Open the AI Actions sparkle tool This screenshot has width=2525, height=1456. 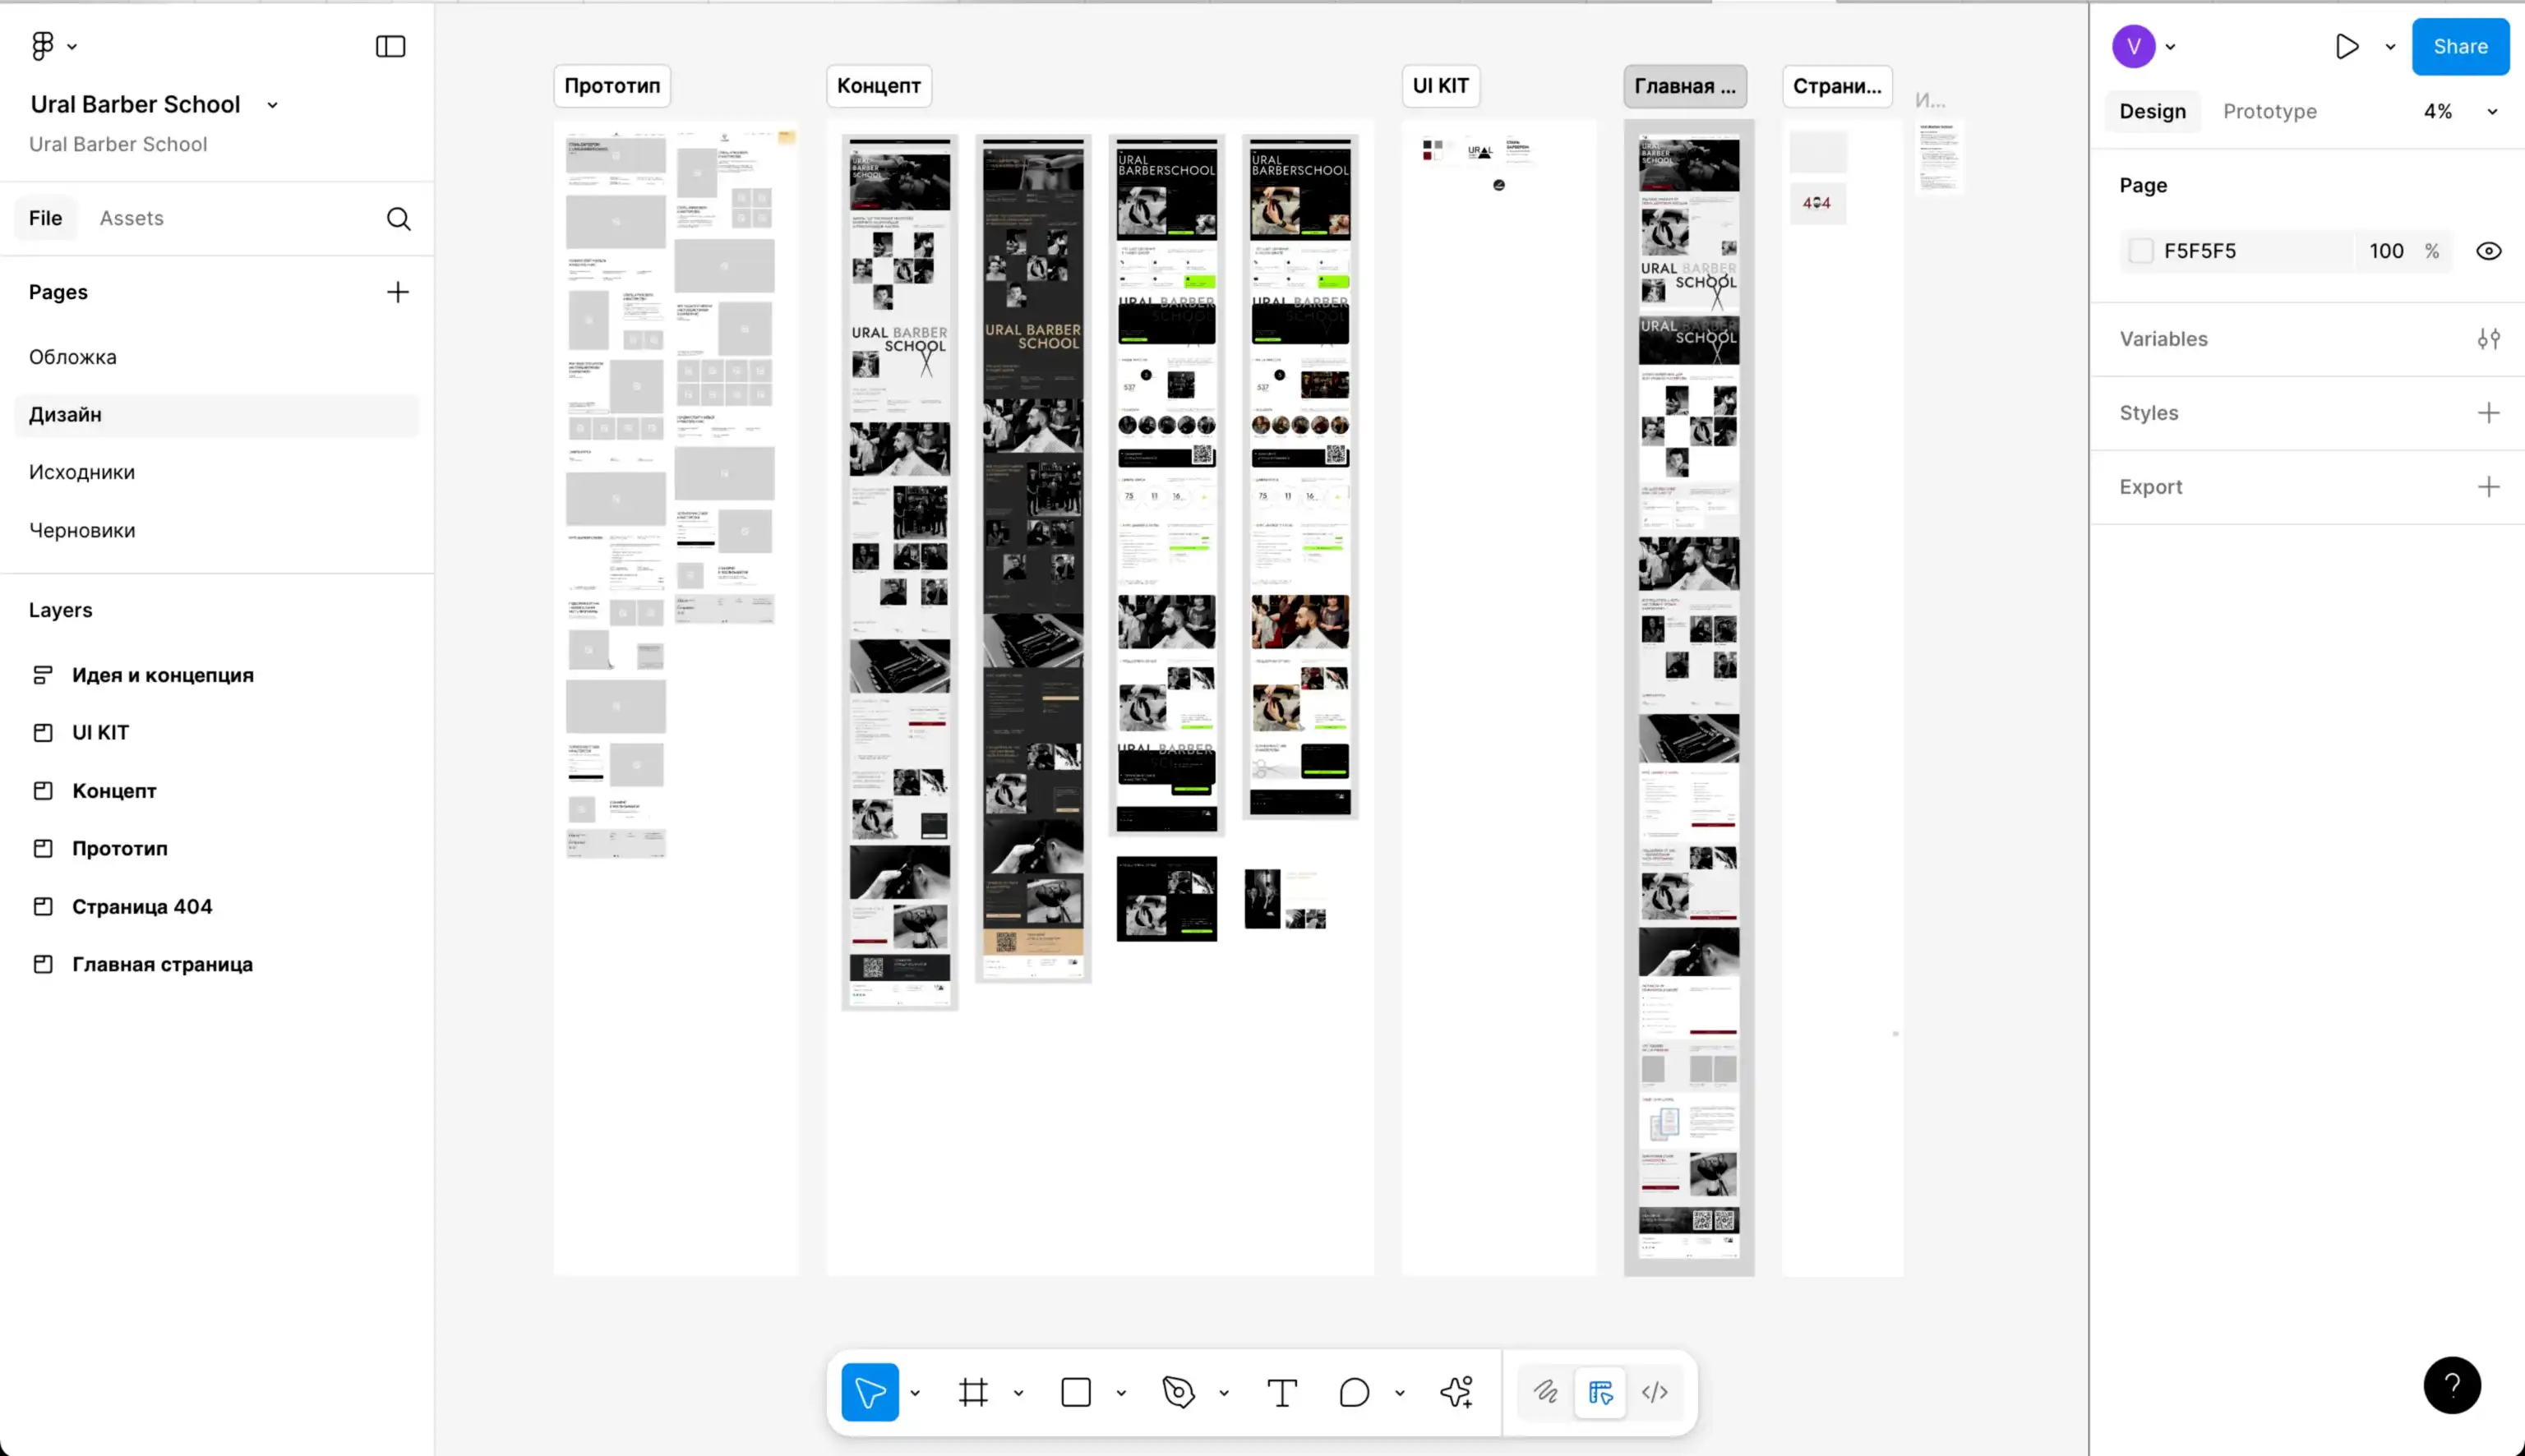1457,1392
